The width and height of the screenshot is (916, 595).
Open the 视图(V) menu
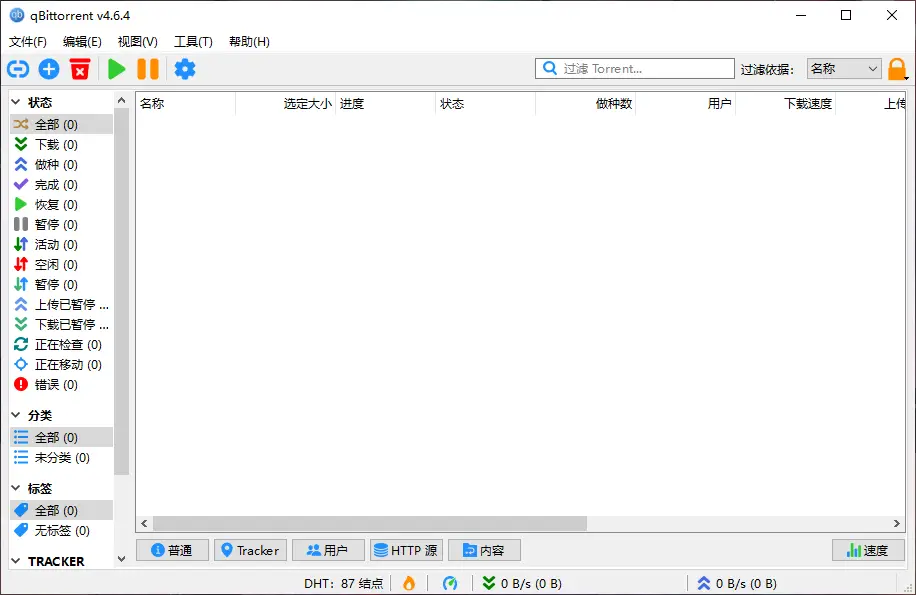(137, 42)
